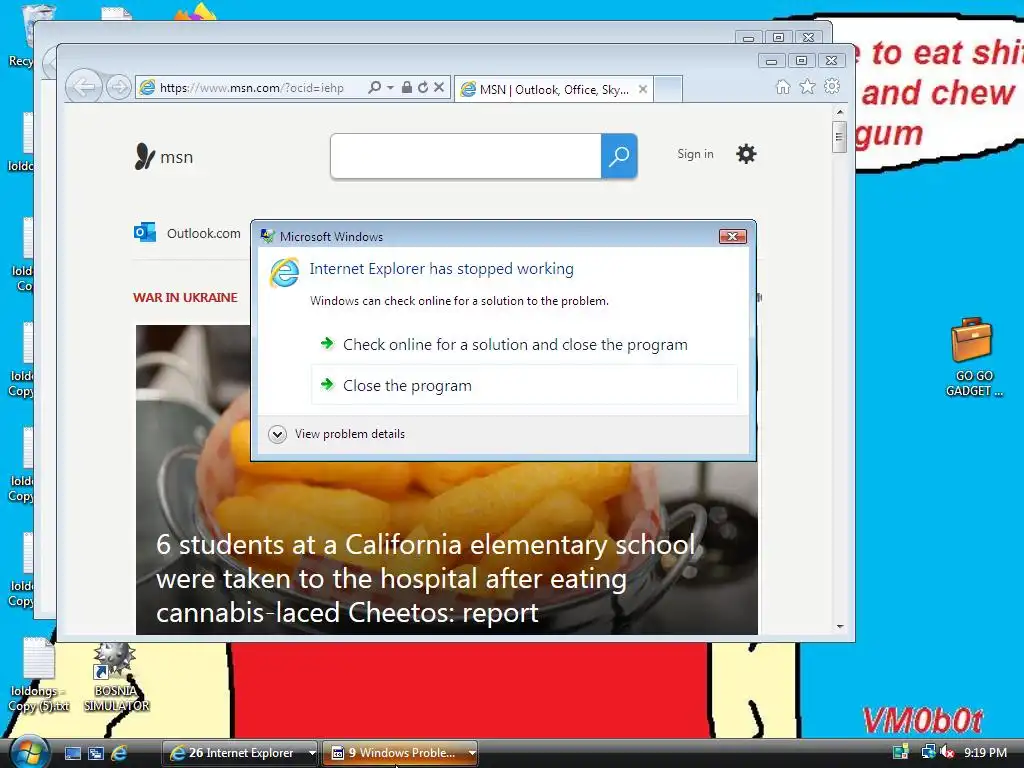Close the Microsoft Windows error dialog

[732, 236]
